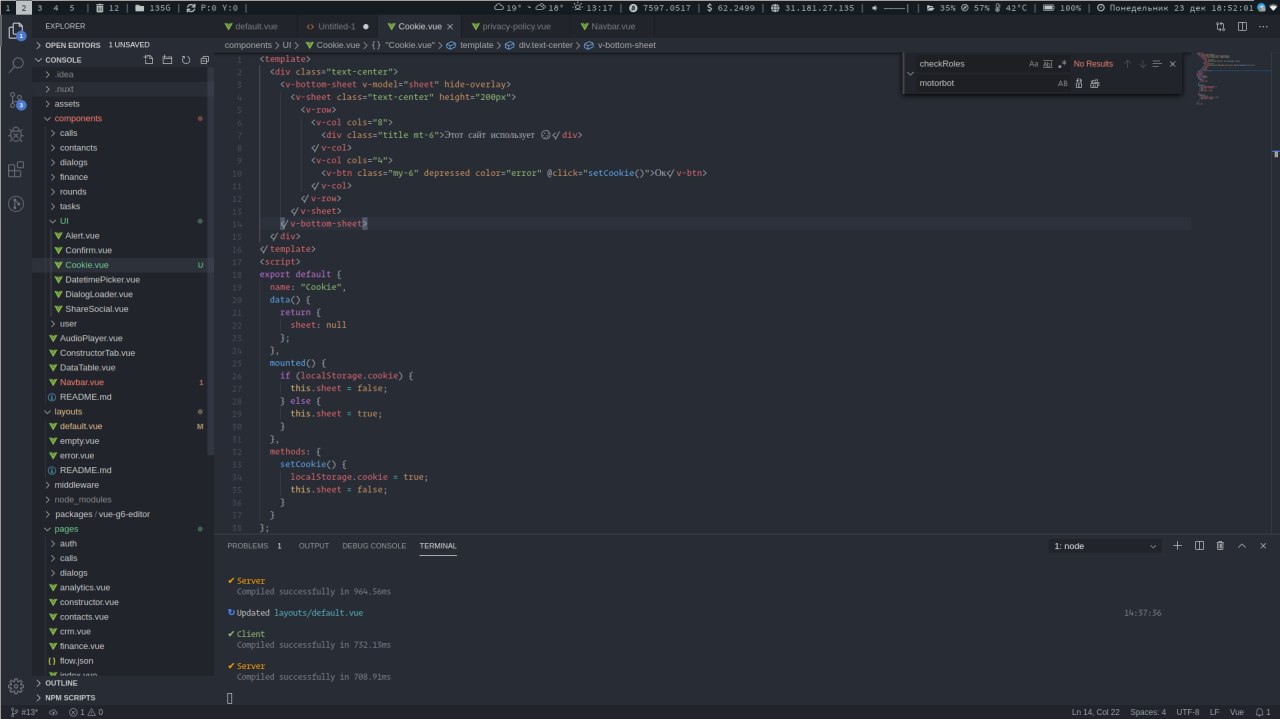Toggle Preserve Case in replace field
1280x719 pixels.
pos(1062,83)
